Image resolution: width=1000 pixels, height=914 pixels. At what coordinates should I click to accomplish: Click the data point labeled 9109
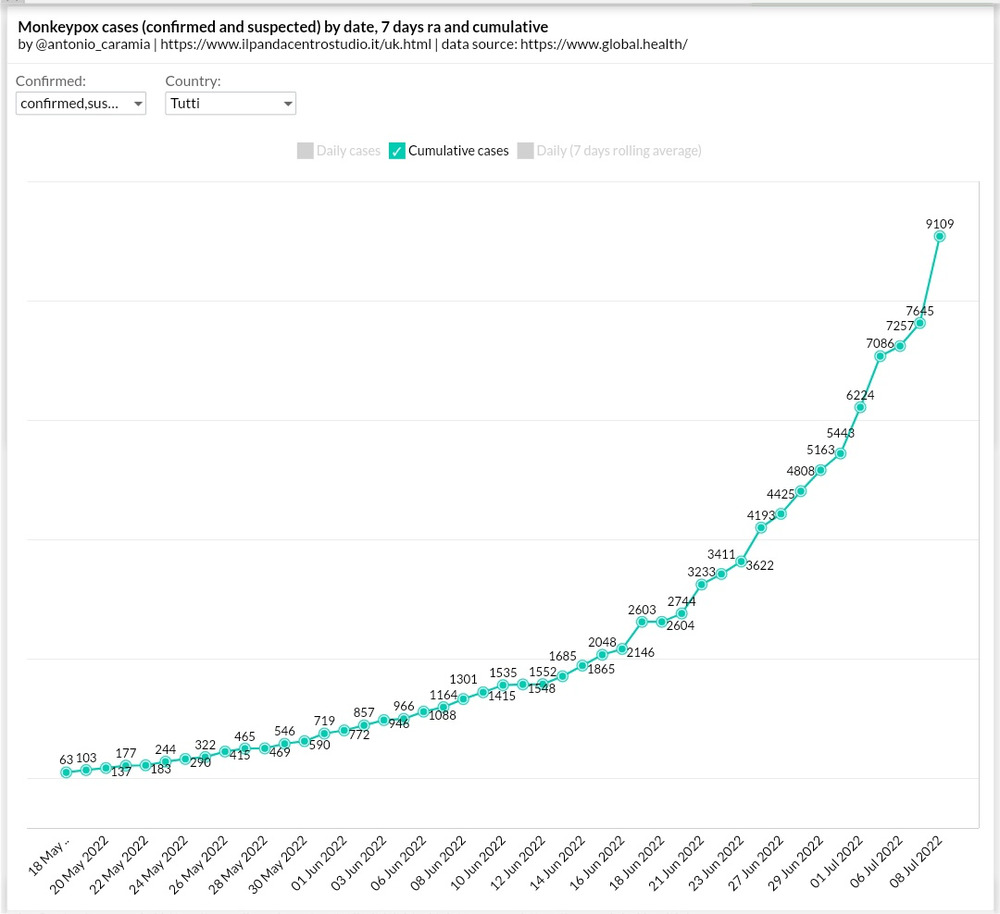(940, 236)
